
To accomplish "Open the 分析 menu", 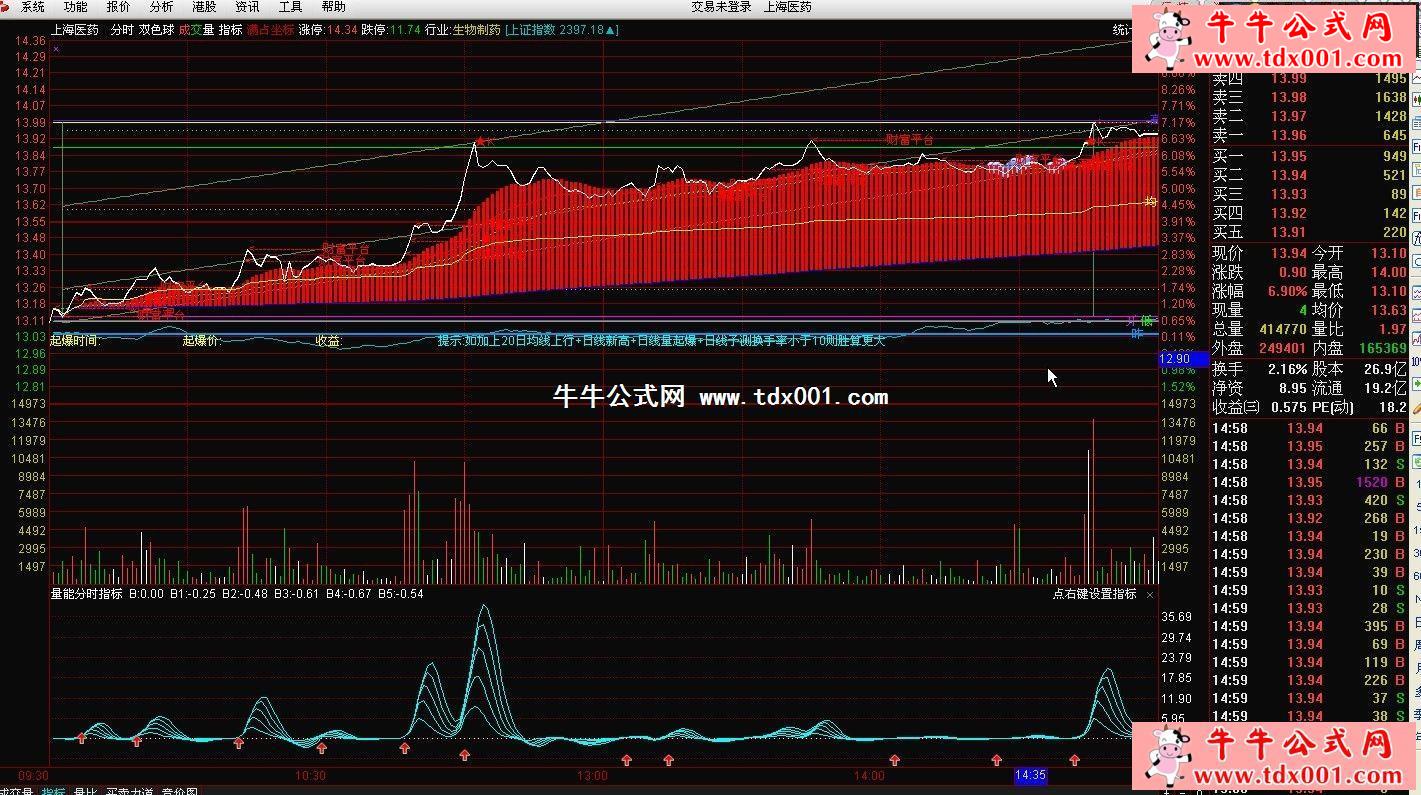I will coord(161,7).
